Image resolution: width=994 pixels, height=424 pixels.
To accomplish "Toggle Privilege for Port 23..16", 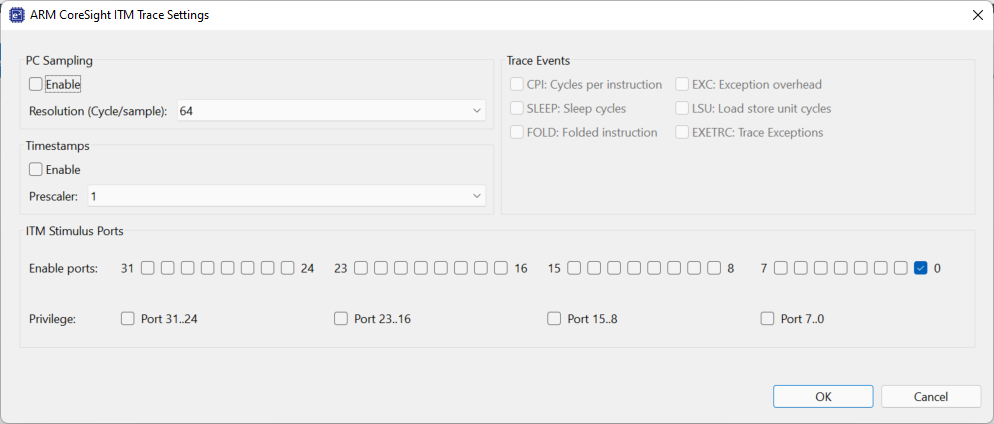I will click(341, 319).
